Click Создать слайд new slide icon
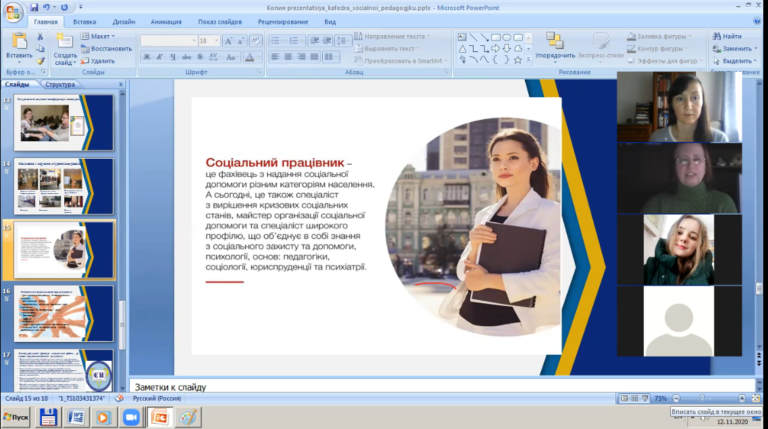 (64, 41)
